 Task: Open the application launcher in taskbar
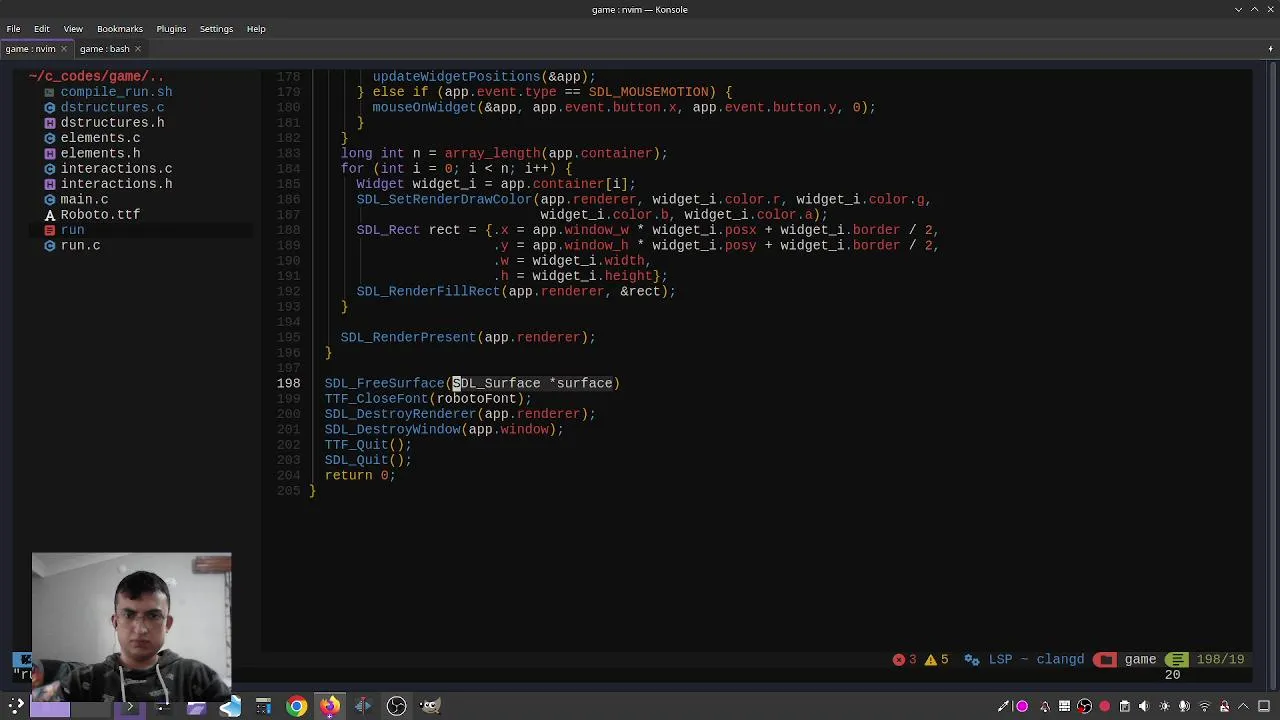pyautogui.click(x=14, y=706)
